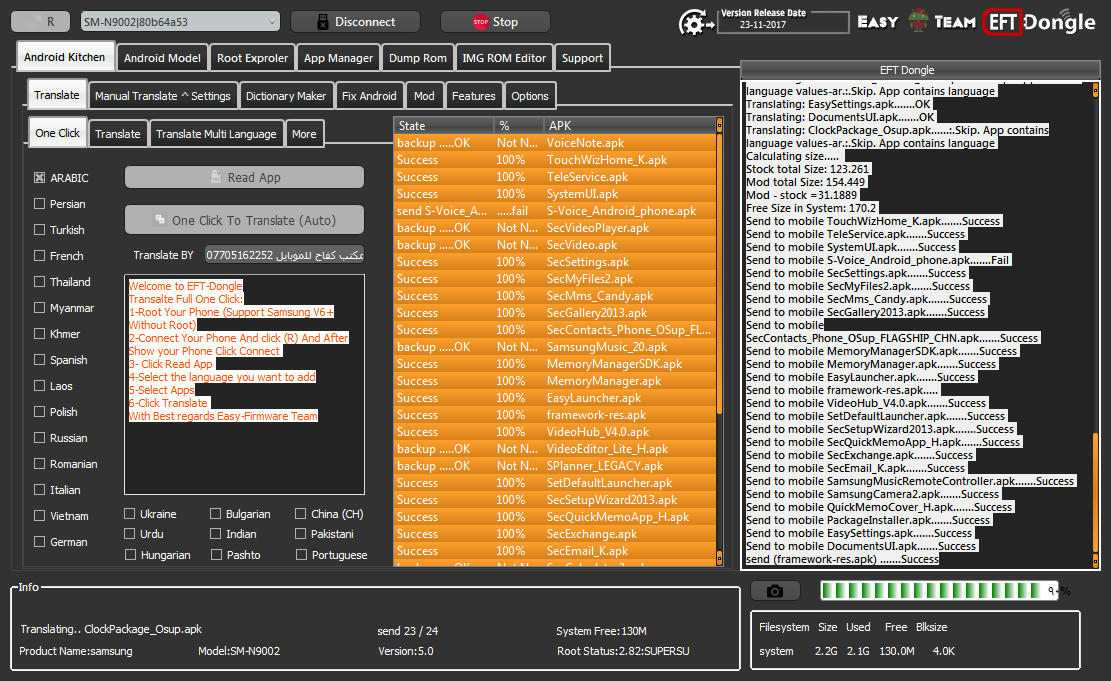Uncheck the ARABIC language checkbox
Image resolution: width=1111 pixels, height=681 pixels.
point(40,178)
